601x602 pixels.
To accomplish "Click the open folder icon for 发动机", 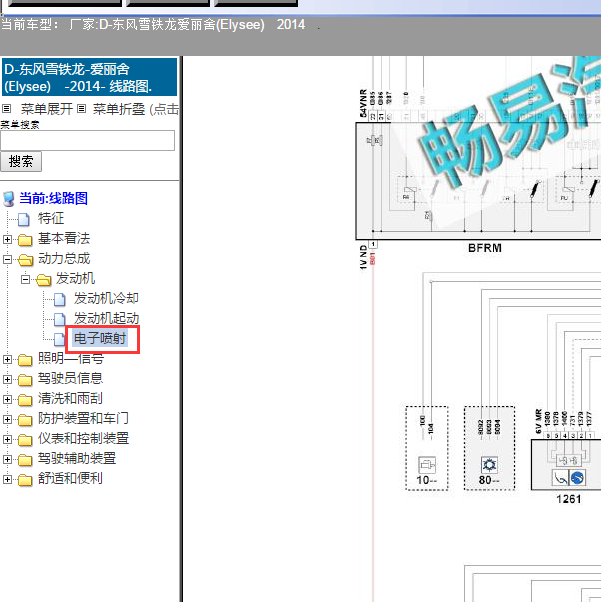I will click(44, 280).
